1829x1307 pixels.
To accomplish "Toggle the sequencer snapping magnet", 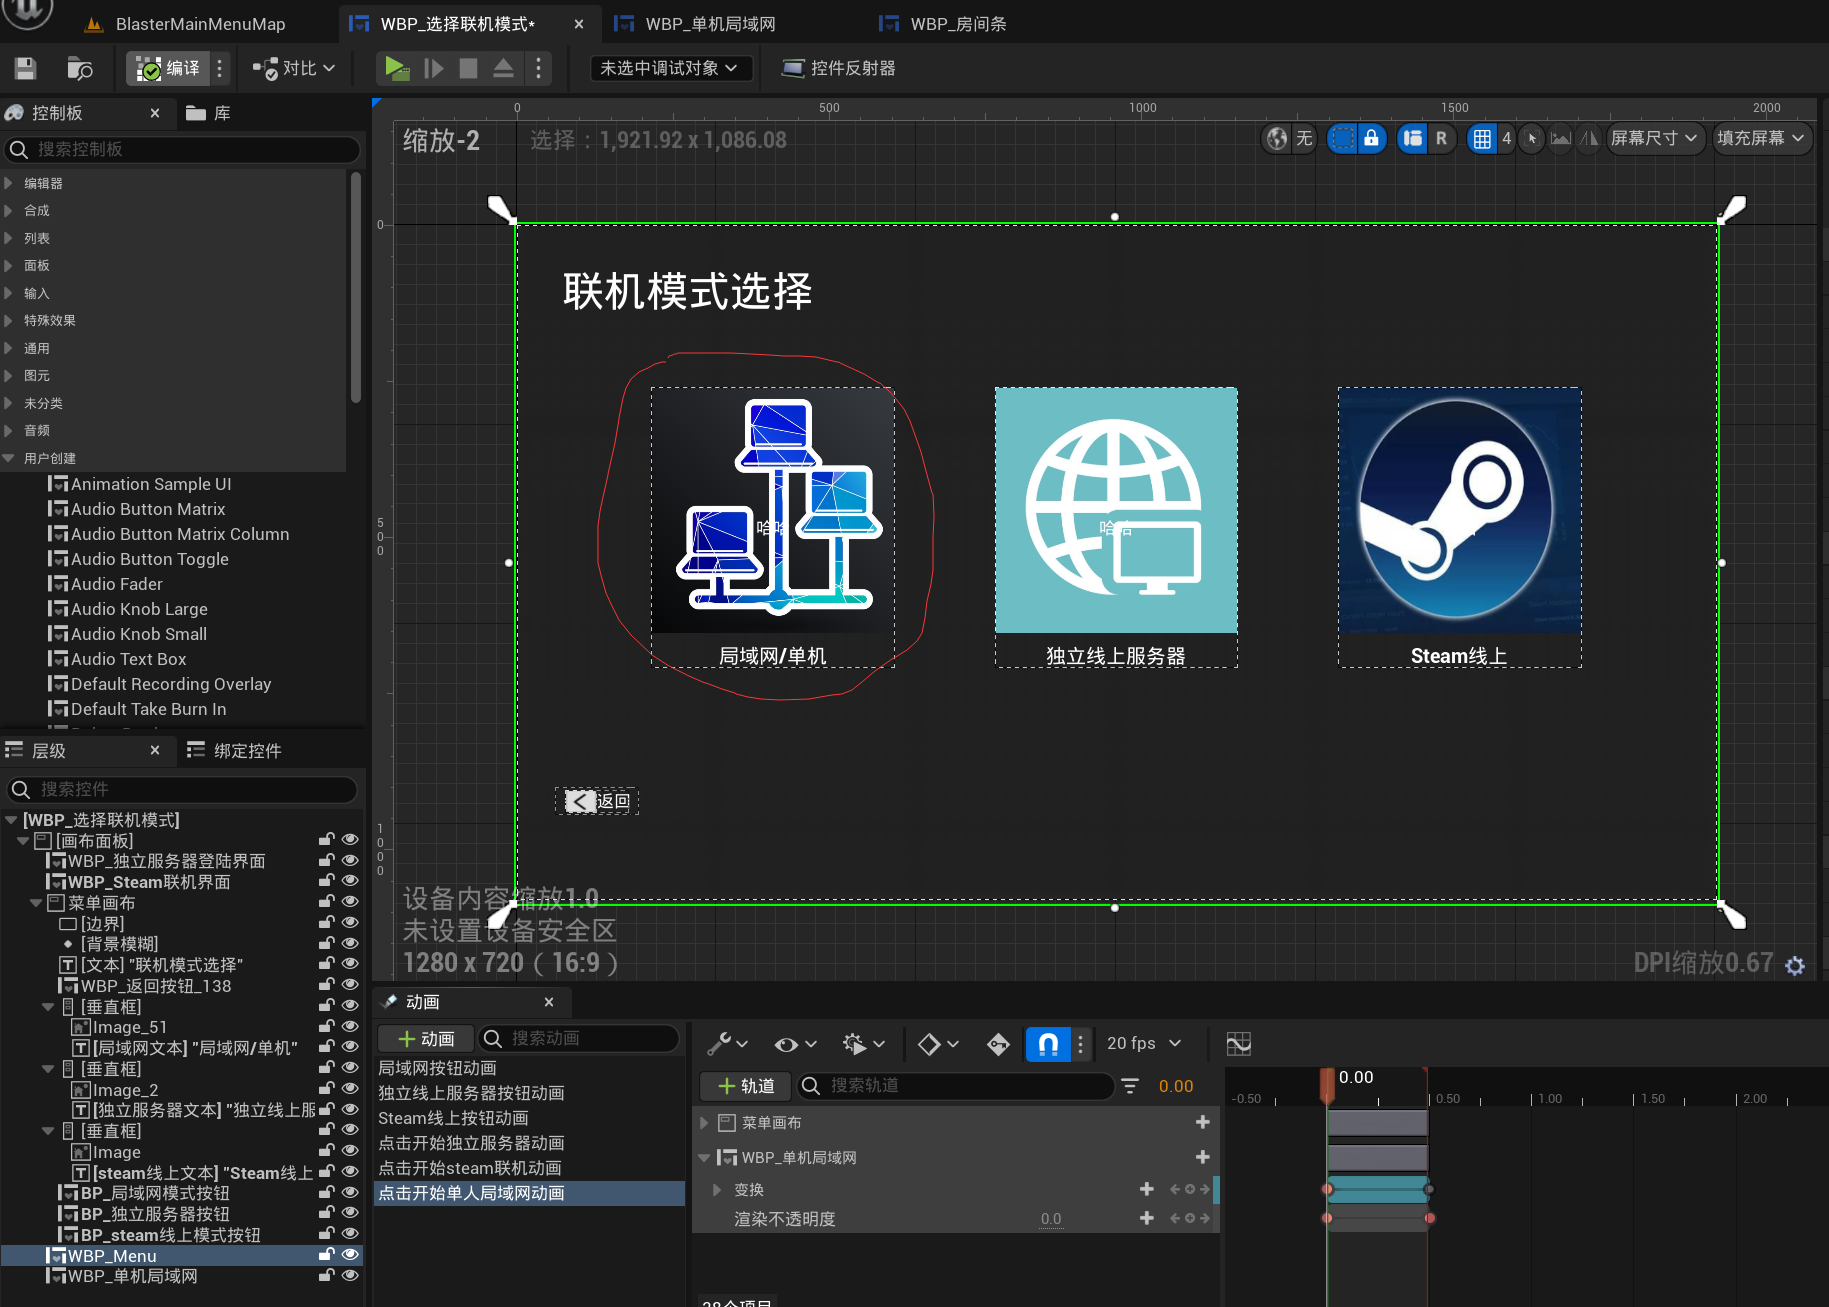I will tap(1048, 1044).
